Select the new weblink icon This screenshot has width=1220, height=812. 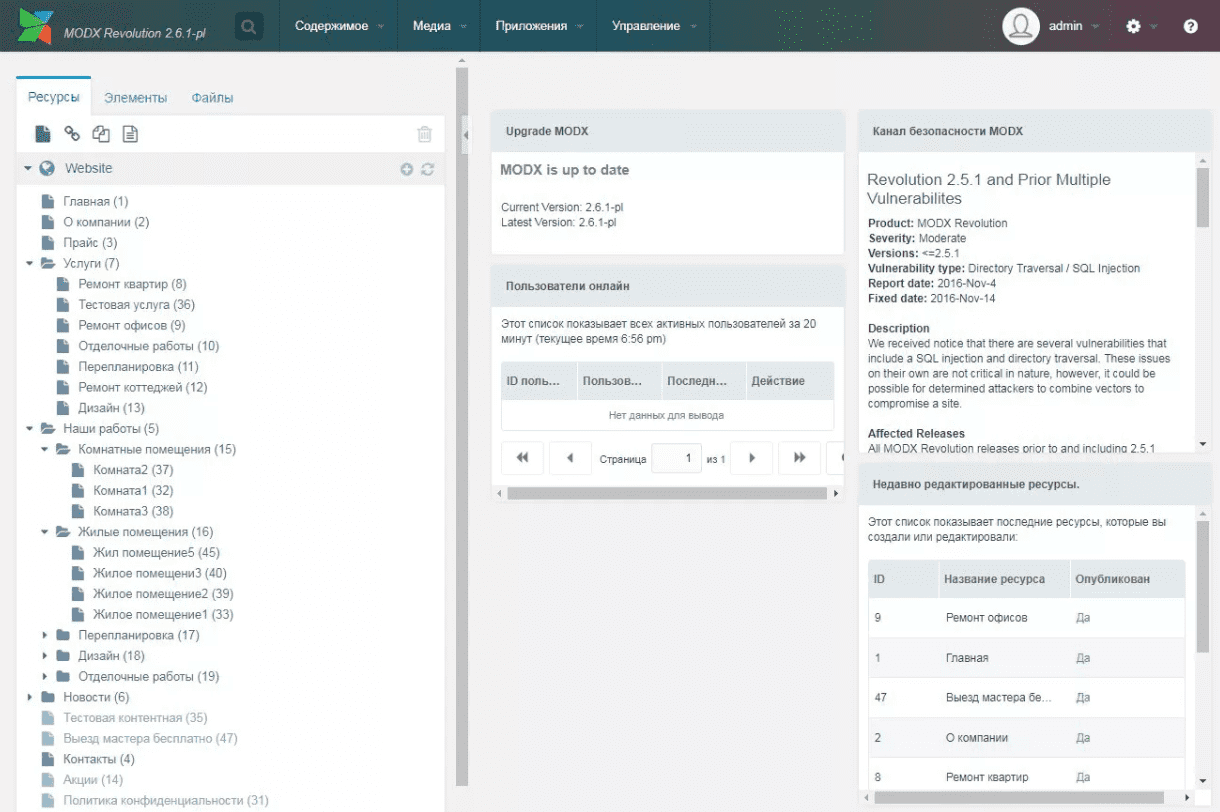69,133
